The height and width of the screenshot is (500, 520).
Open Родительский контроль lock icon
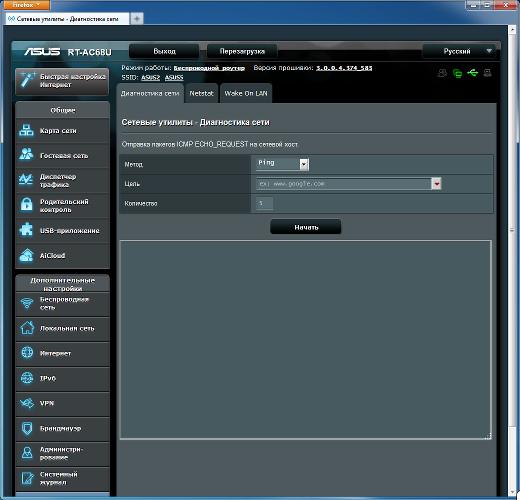[26, 205]
